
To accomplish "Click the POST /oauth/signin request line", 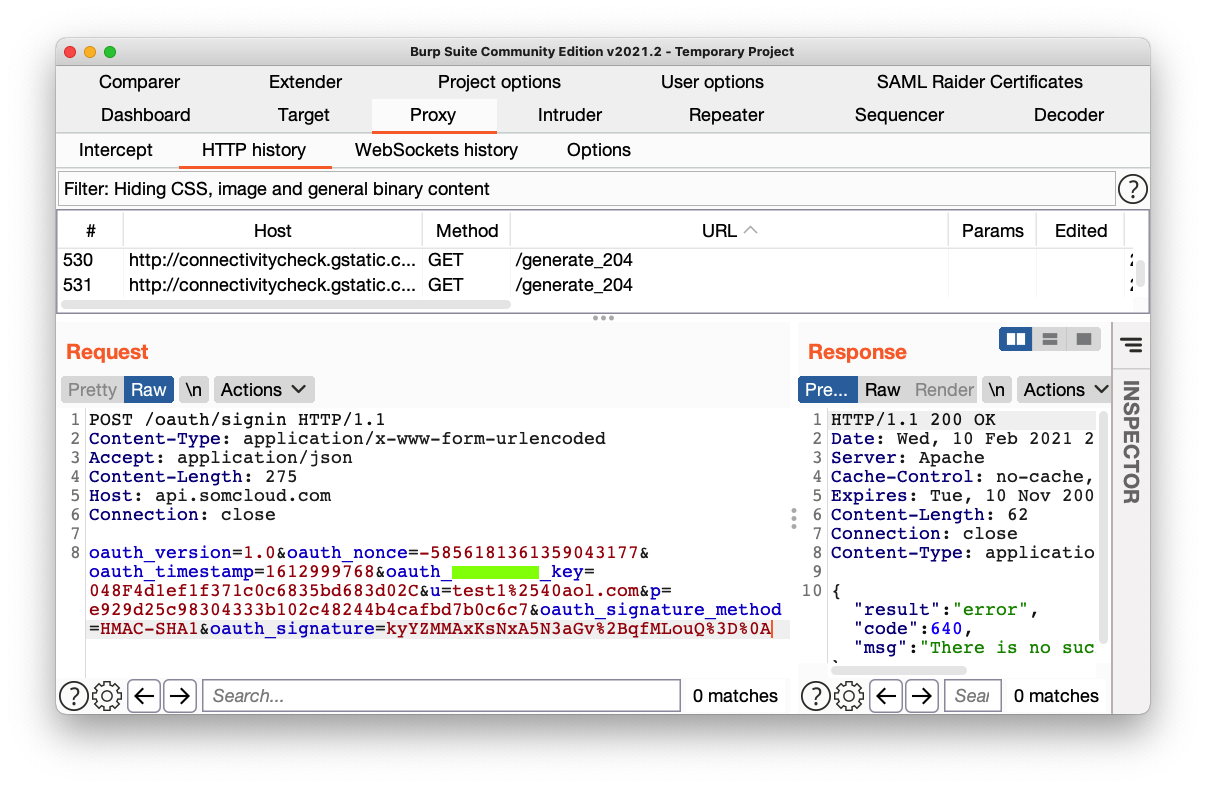I will point(237,420).
